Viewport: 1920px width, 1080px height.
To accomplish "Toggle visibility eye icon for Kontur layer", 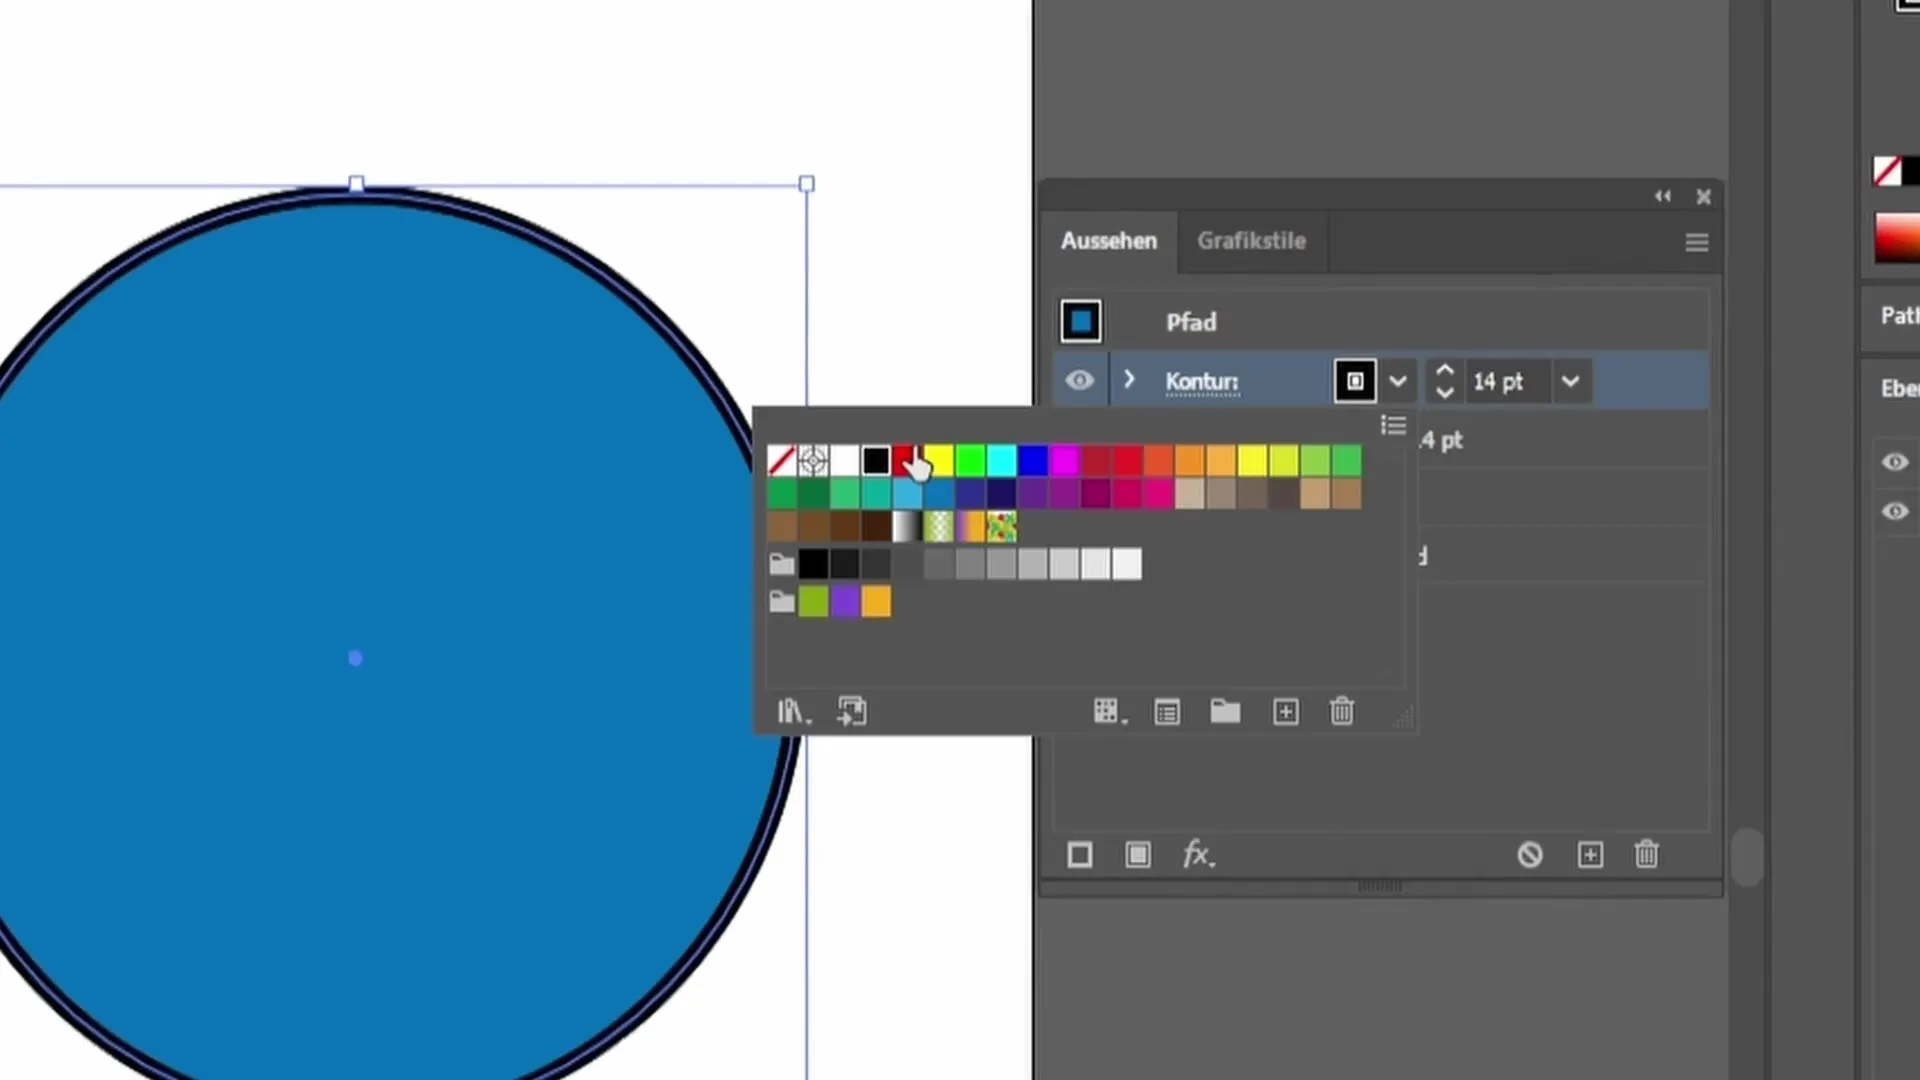I will pyautogui.click(x=1079, y=381).
